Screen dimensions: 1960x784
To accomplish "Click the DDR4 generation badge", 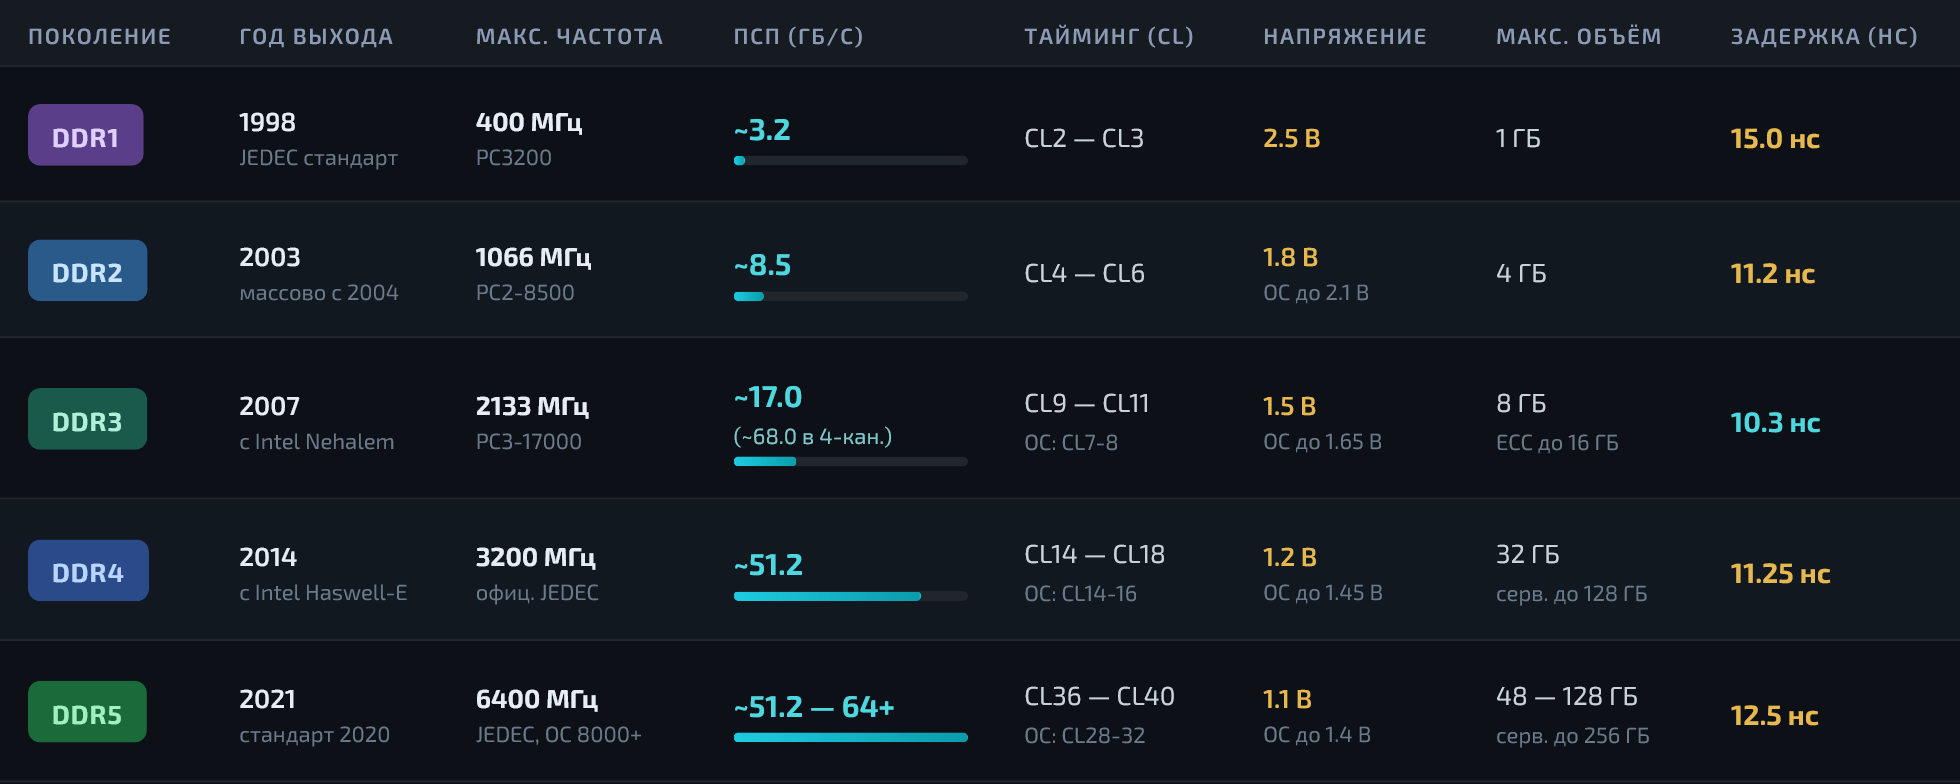I will (88, 571).
